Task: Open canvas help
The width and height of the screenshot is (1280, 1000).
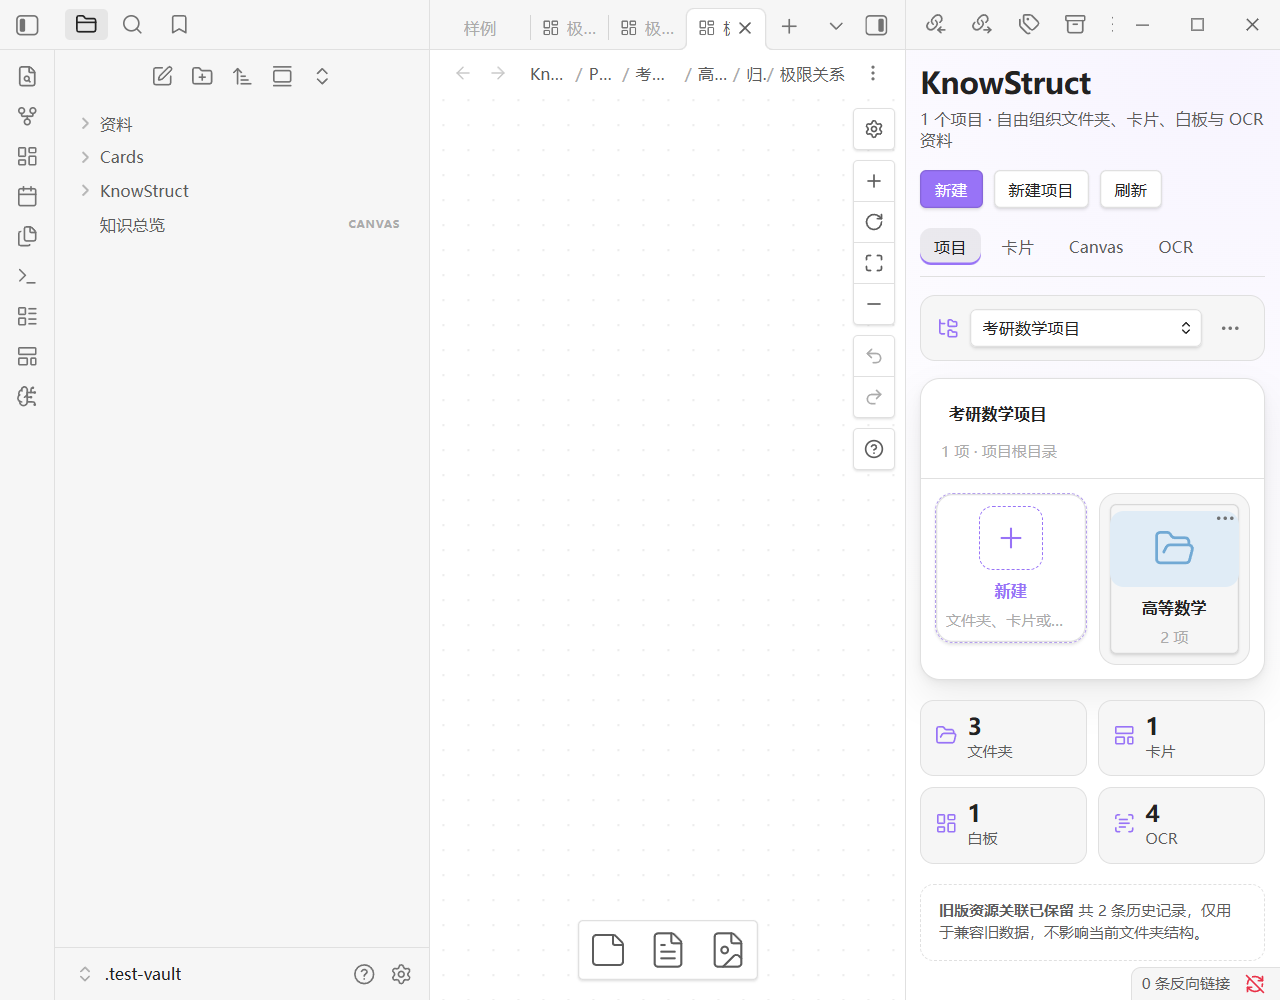Action: 874,449
